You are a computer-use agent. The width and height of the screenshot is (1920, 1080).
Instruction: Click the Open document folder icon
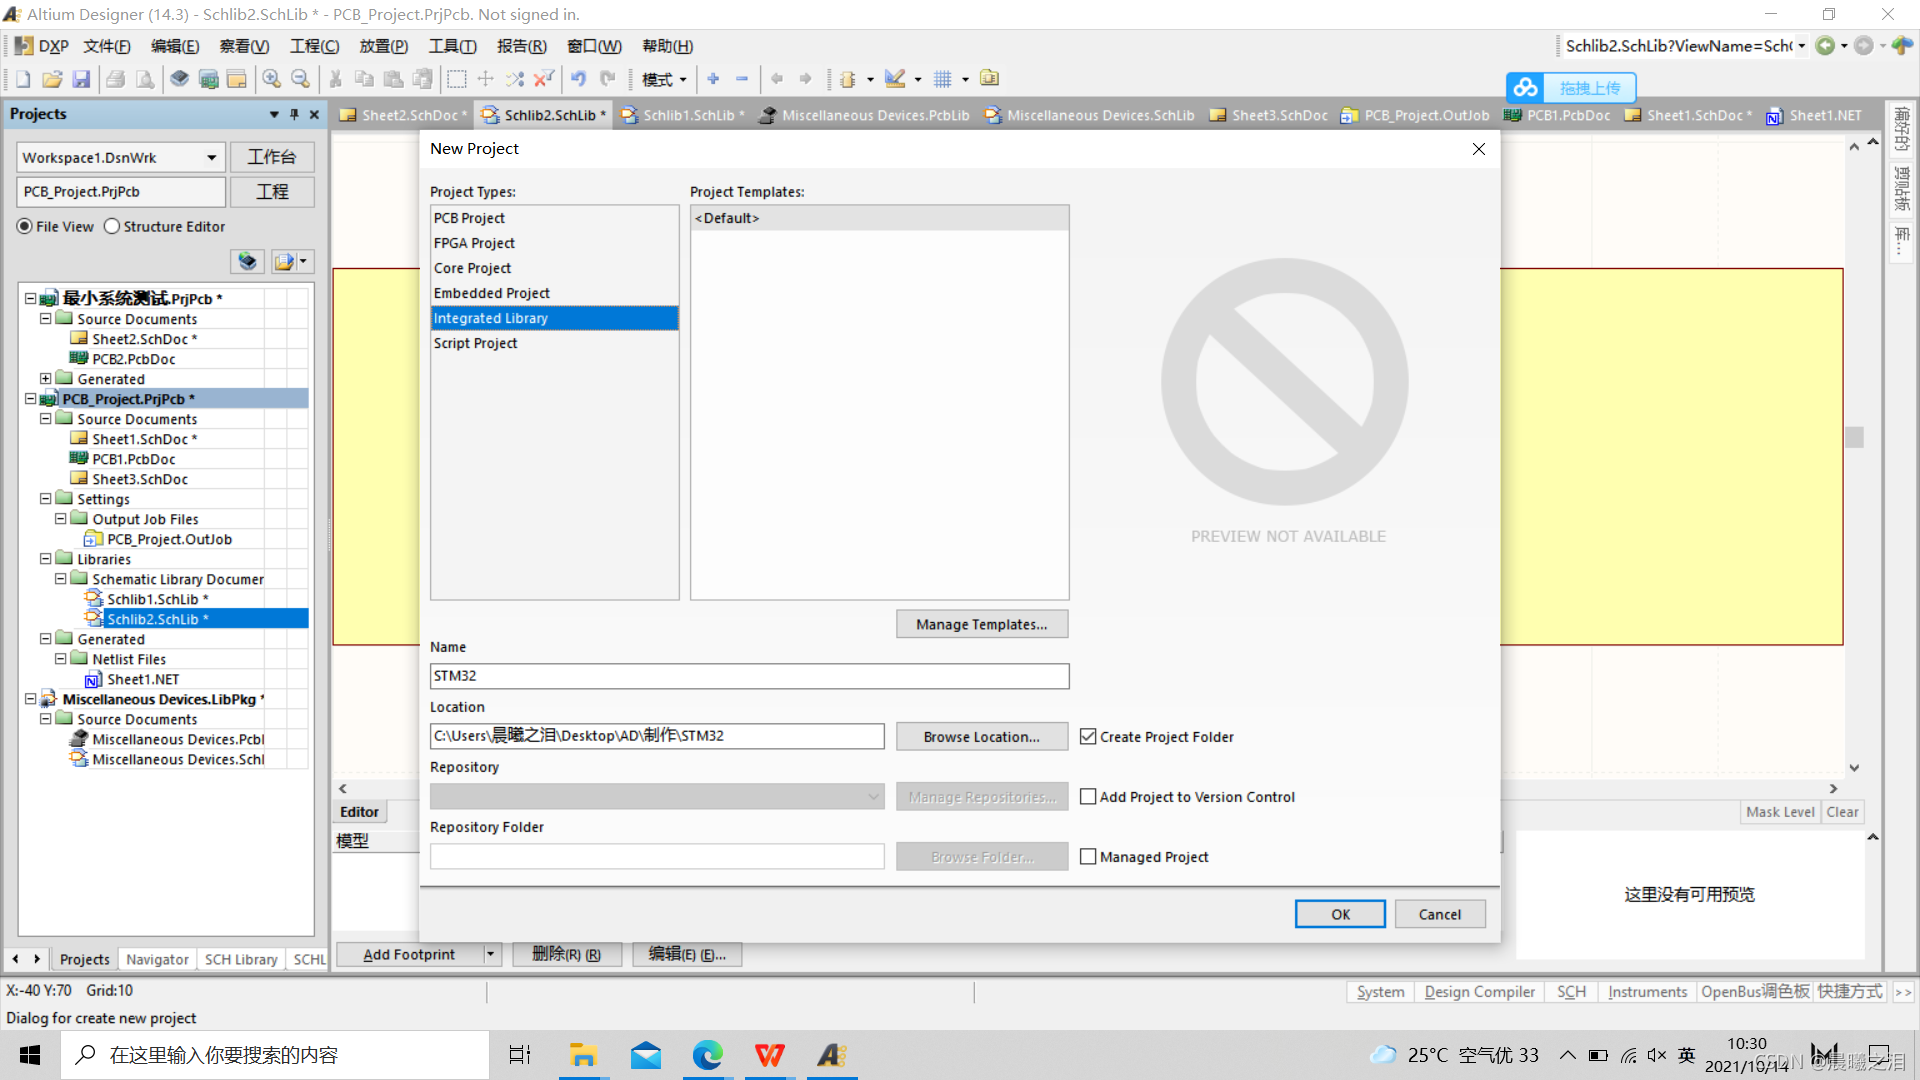52,79
